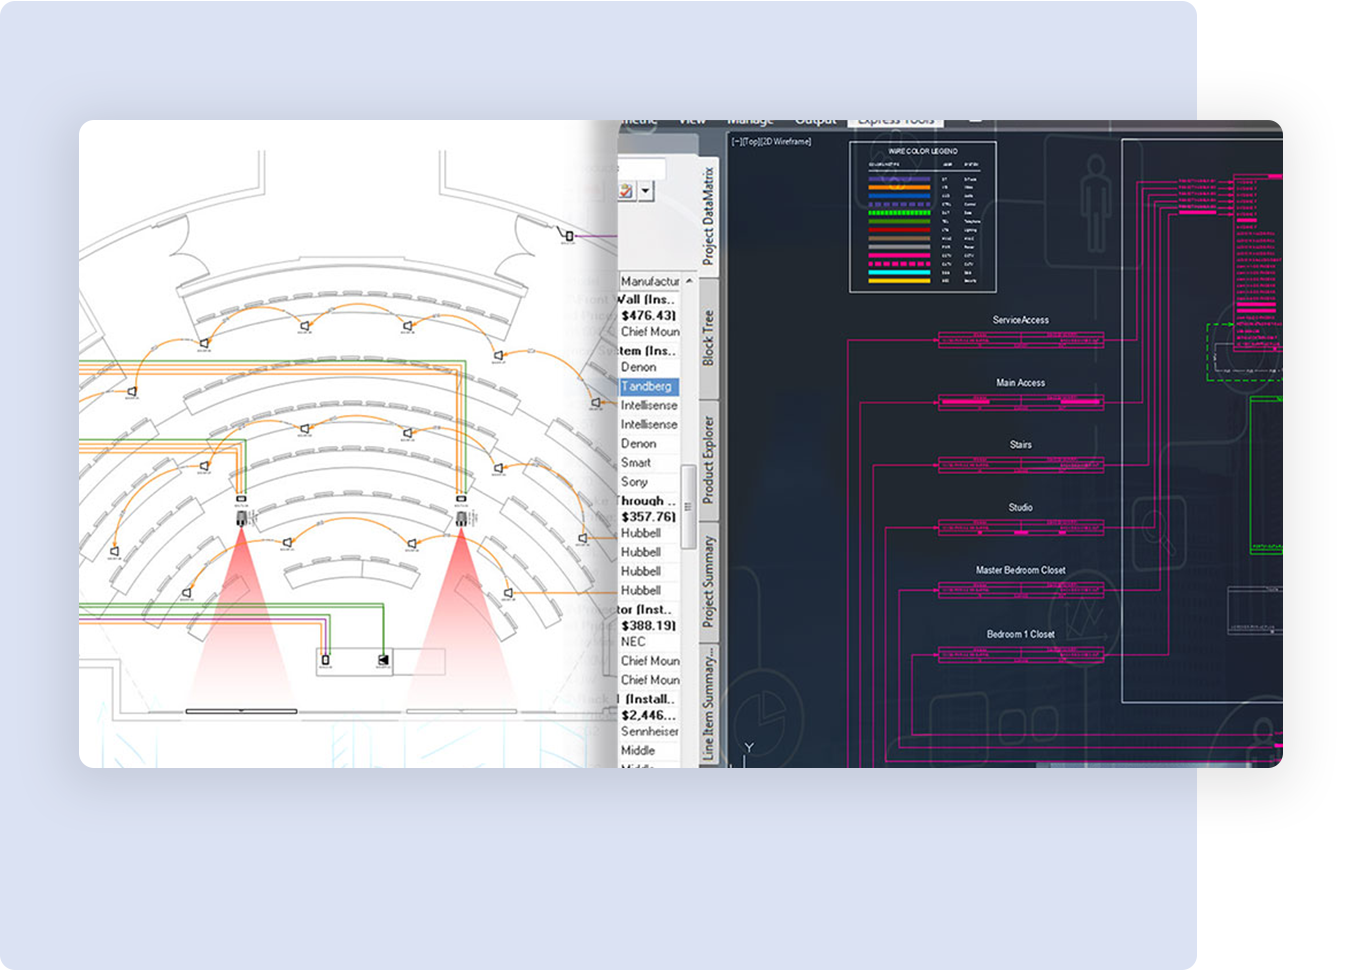Sort by the Manufactur column header
This screenshot has height=970, width=1348.
(x=649, y=282)
